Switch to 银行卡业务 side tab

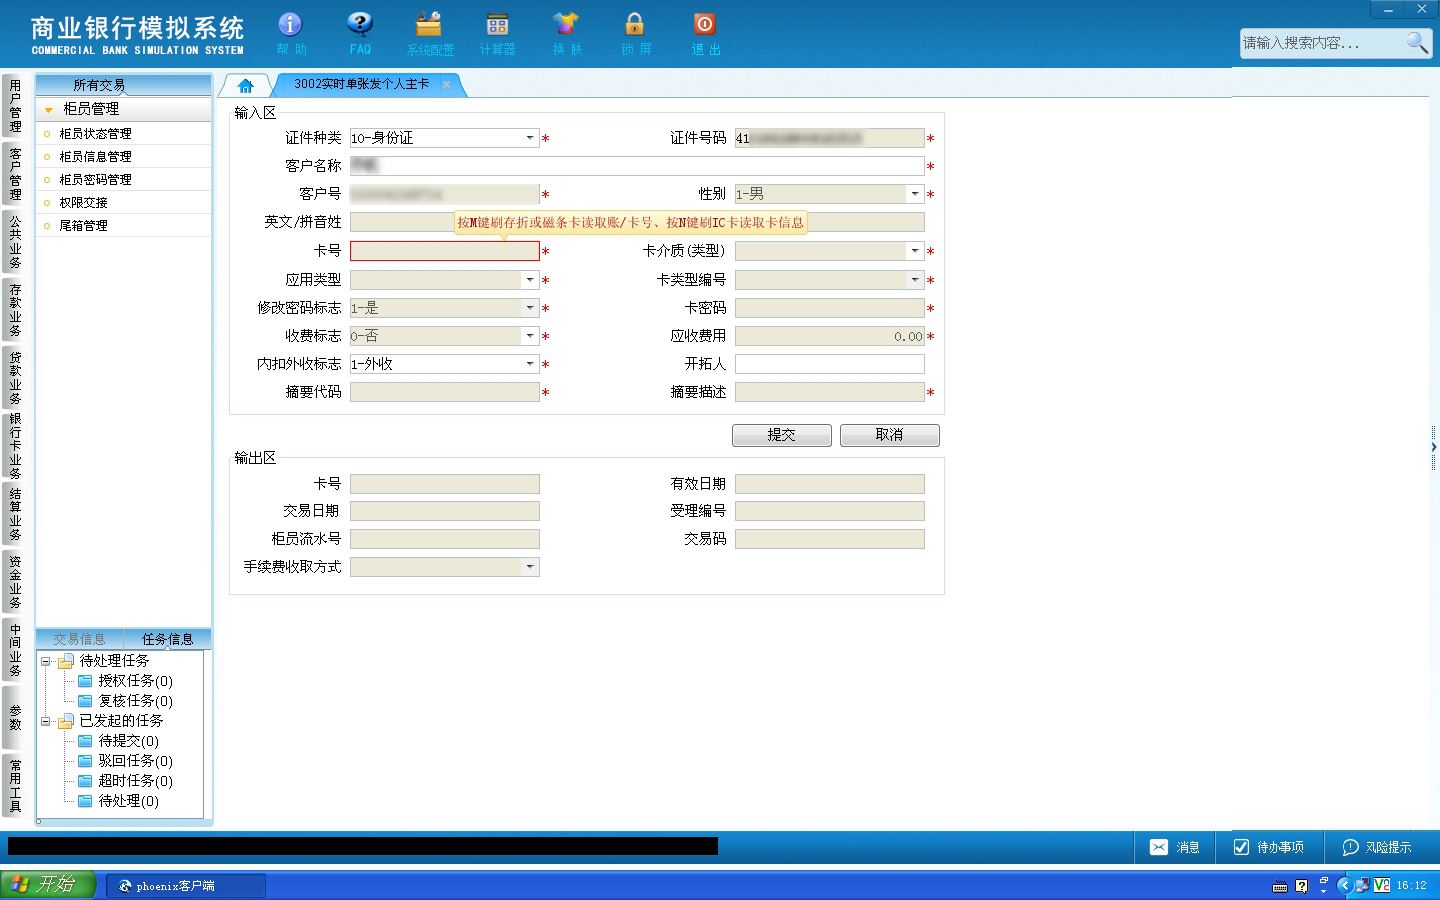pos(15,446)
